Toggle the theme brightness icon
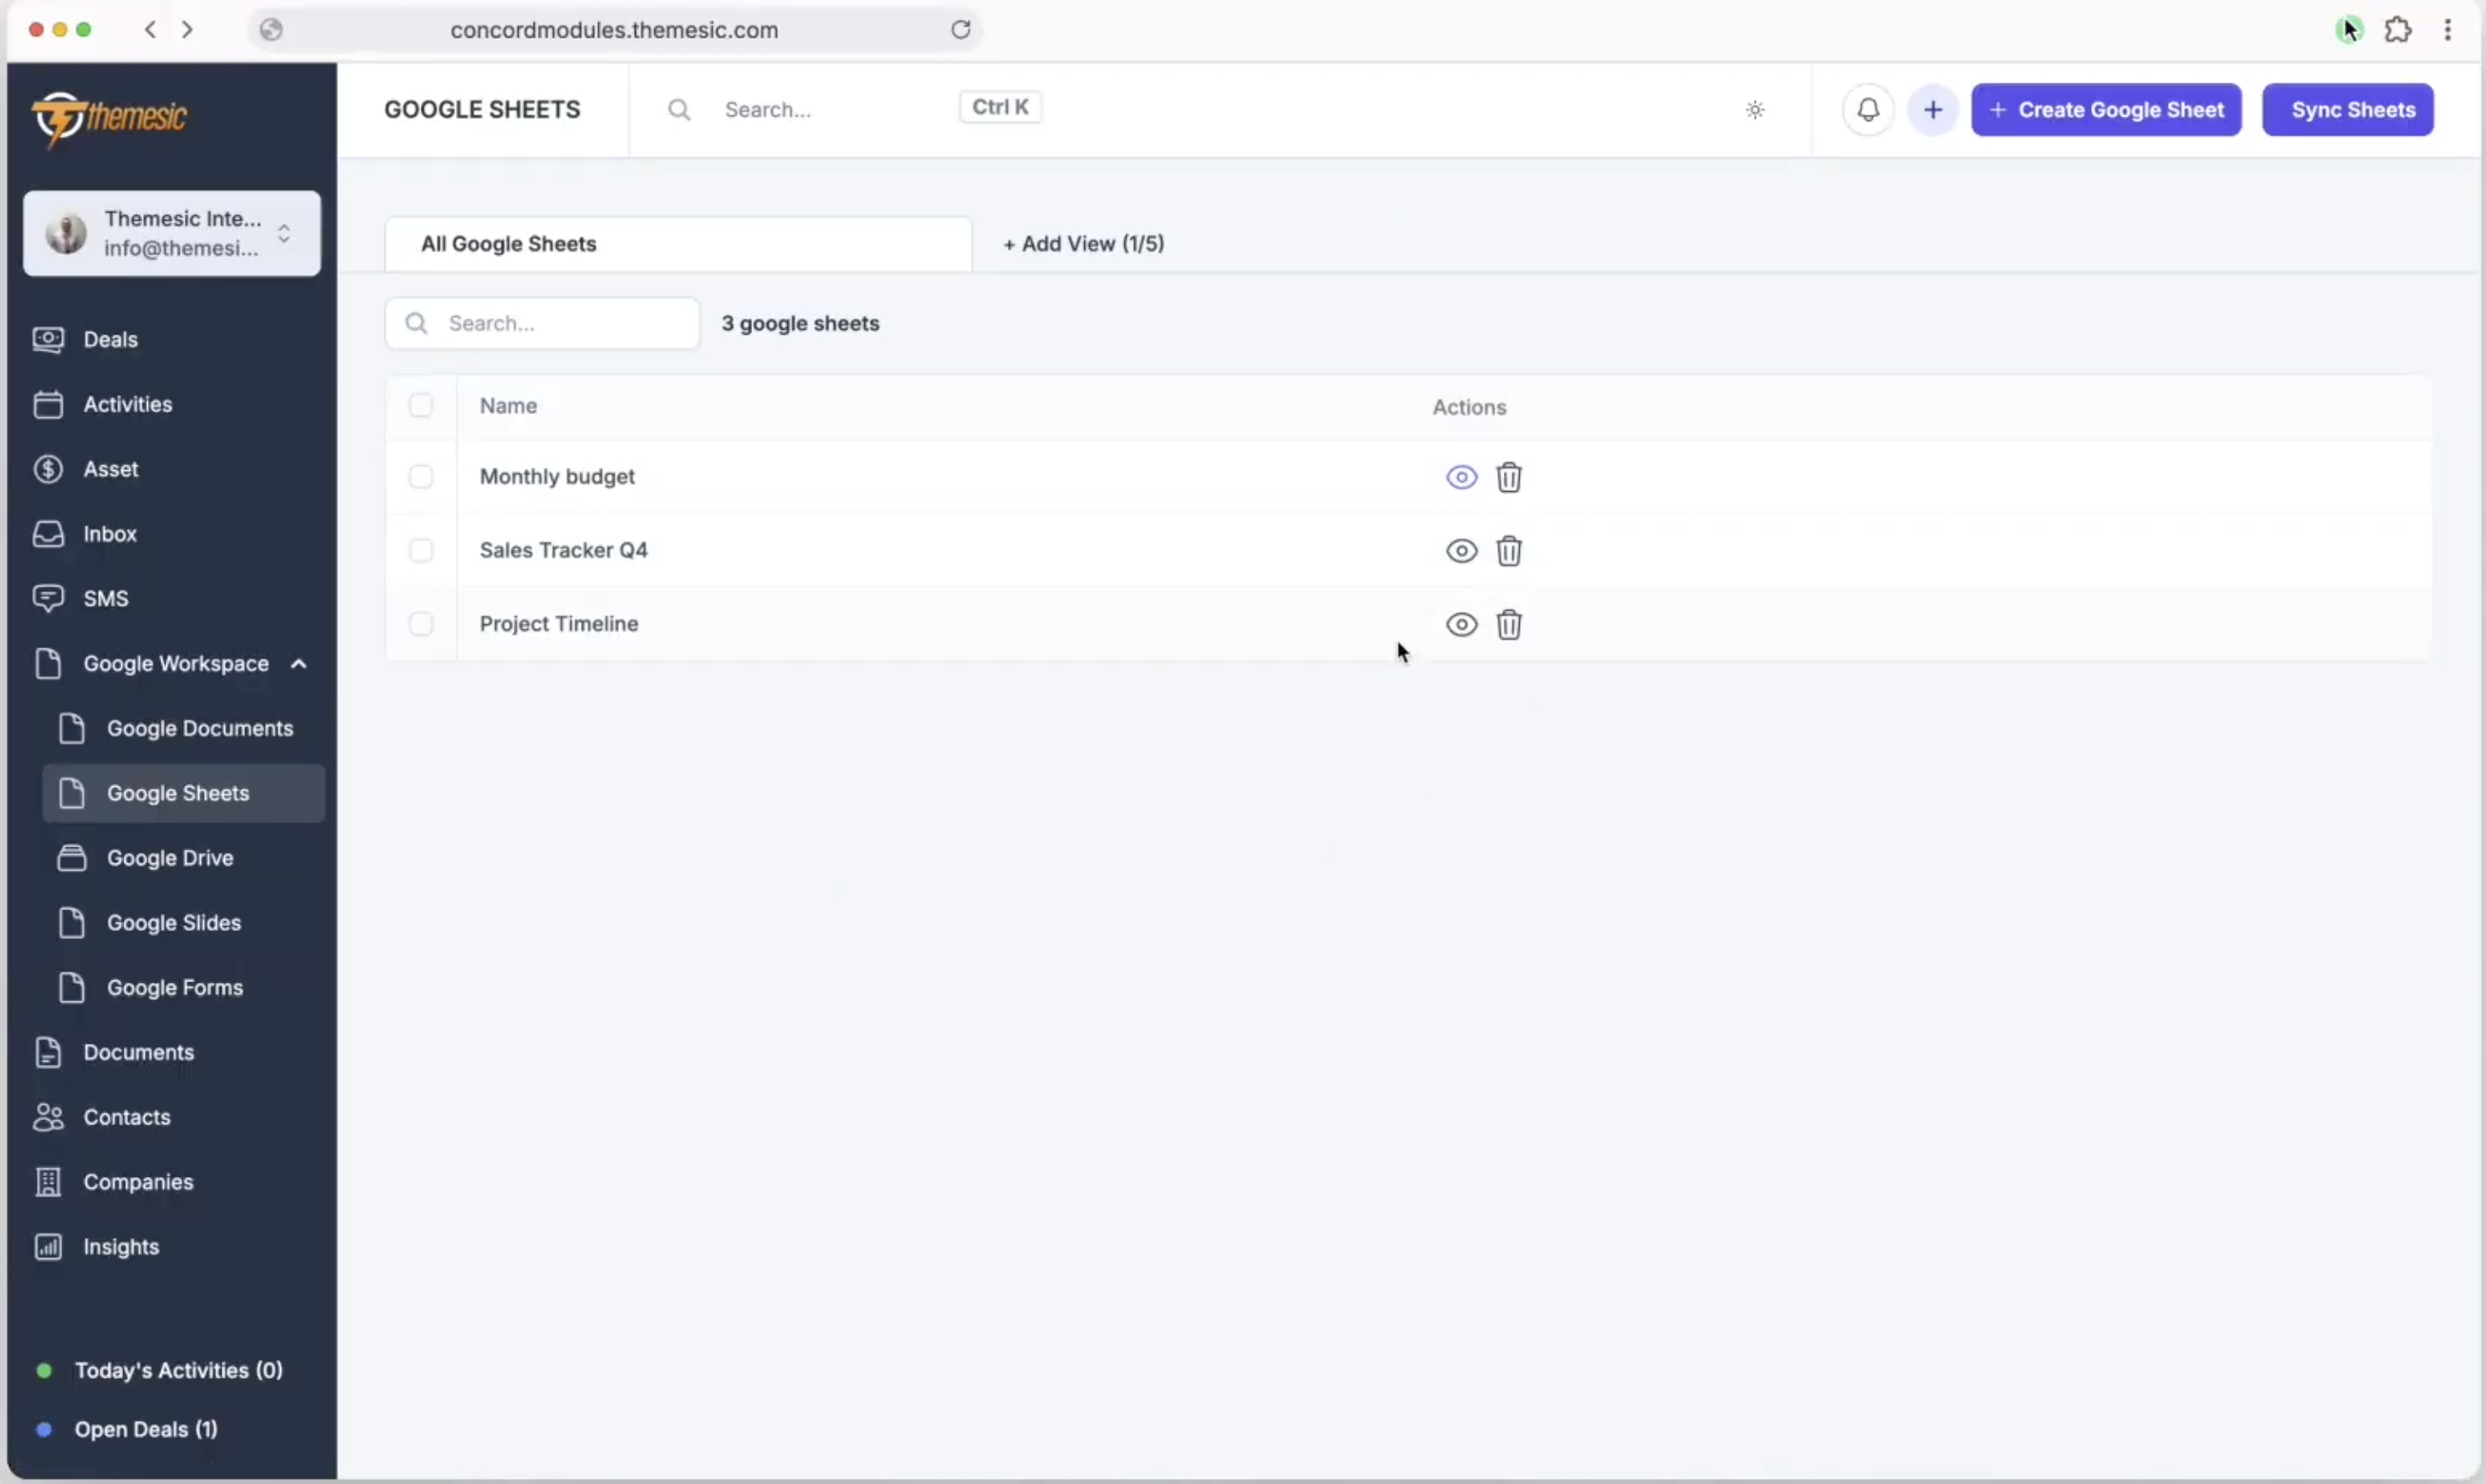Screen dimensions: 2486x1484 (x=1755, y=110)
